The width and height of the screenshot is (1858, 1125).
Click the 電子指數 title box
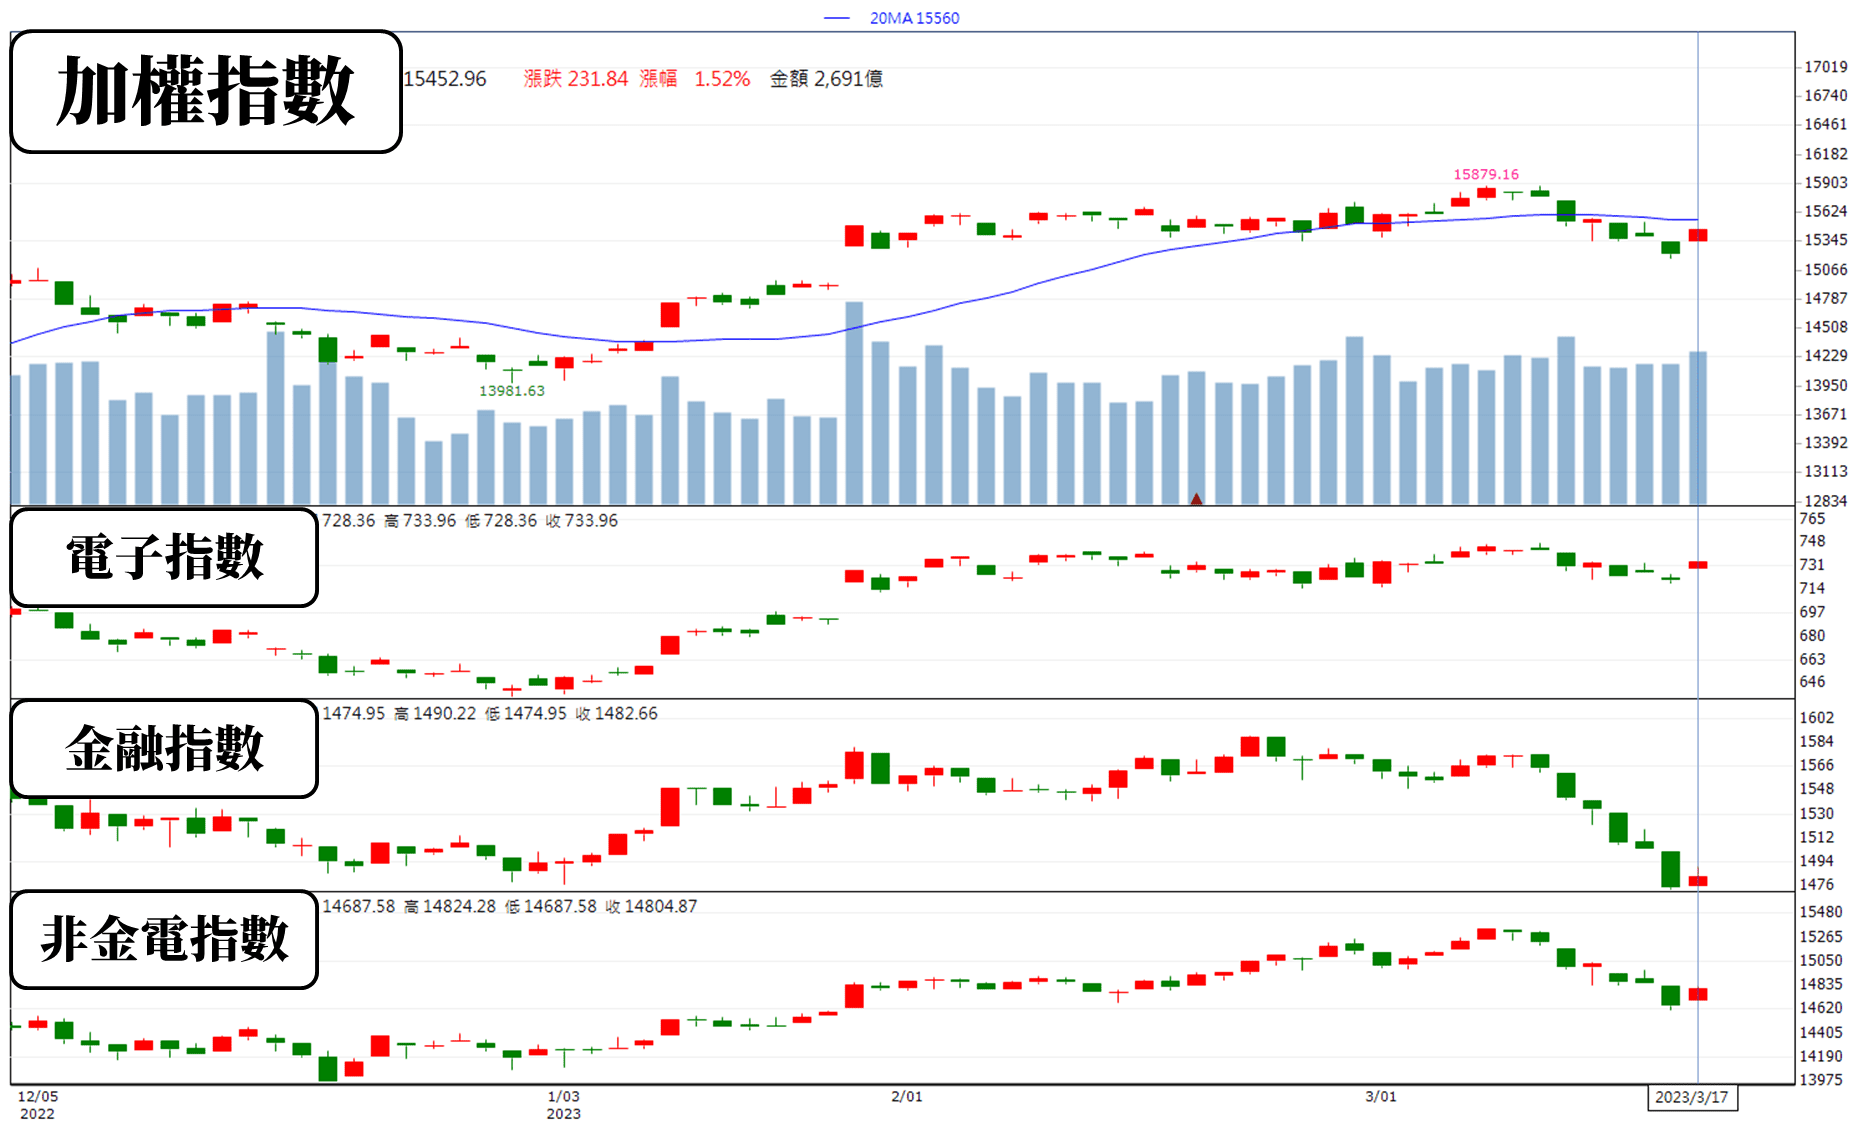[x=164, y=557]
